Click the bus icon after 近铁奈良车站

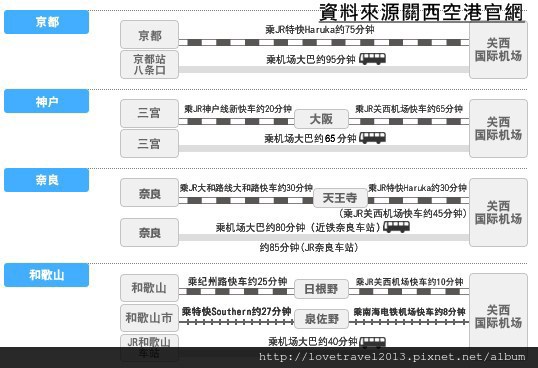(396, 227)
